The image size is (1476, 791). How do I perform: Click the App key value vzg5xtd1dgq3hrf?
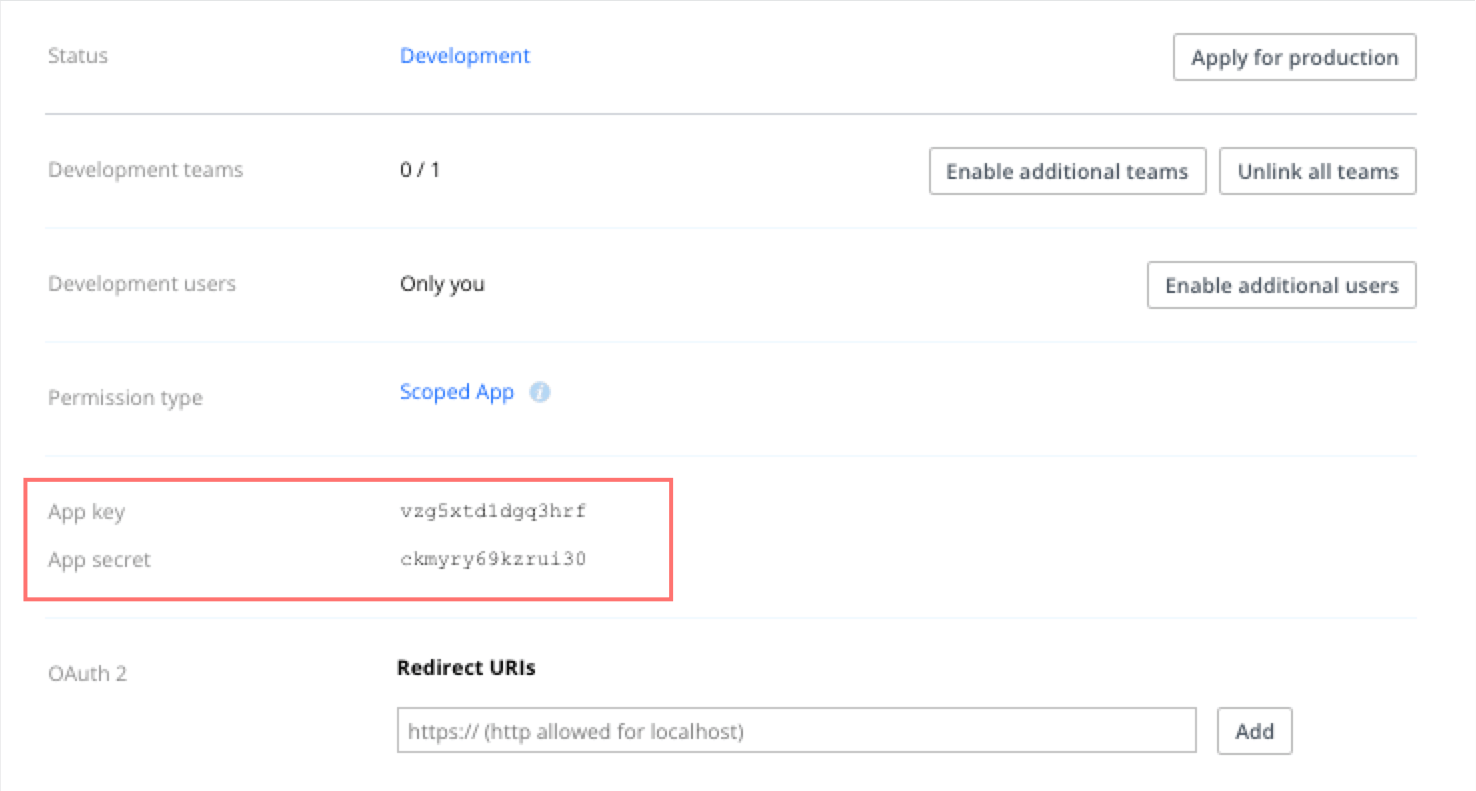(493, 512)
